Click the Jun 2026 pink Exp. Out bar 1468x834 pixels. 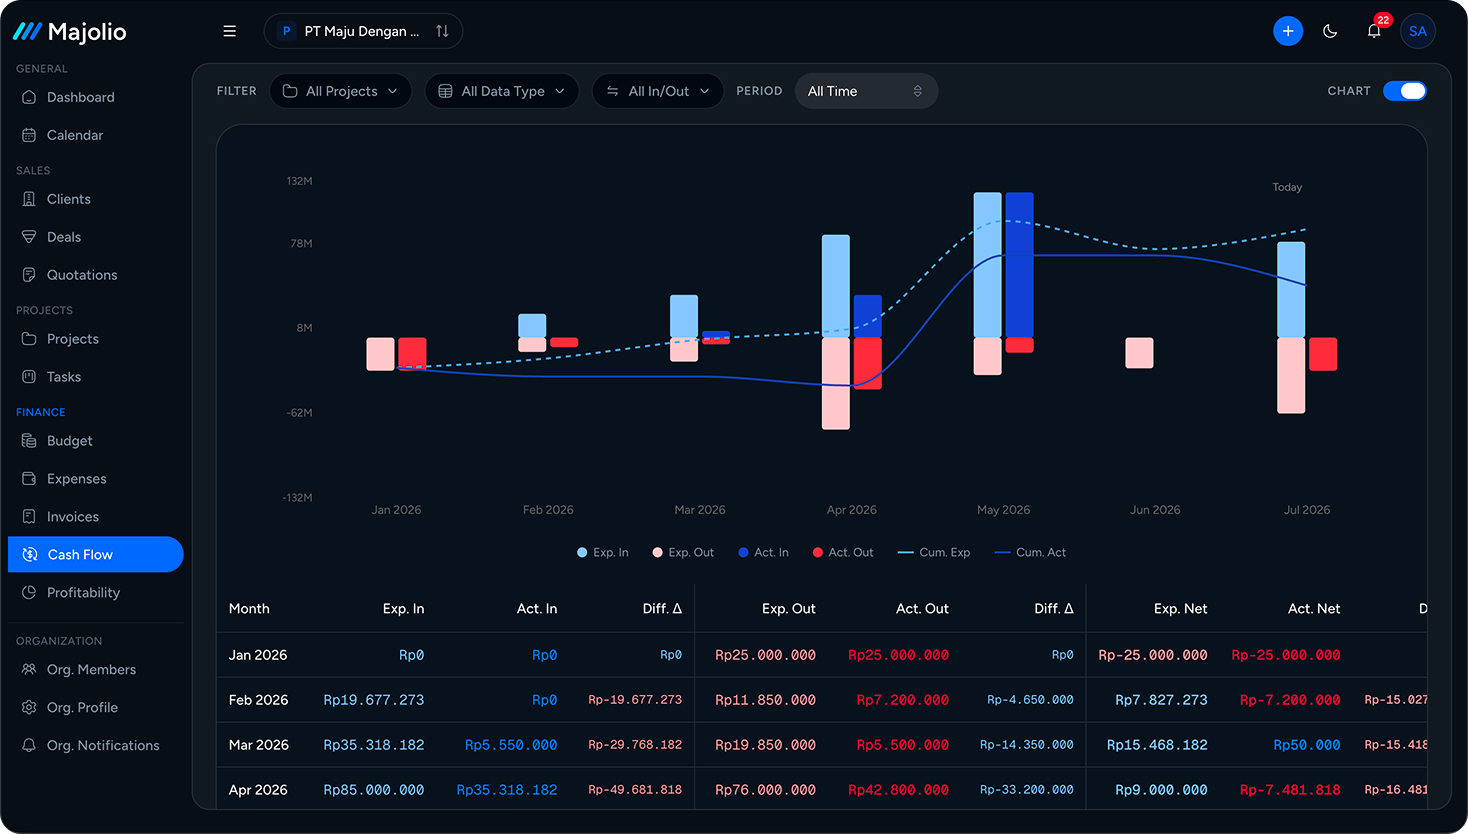pos(1139,353)
